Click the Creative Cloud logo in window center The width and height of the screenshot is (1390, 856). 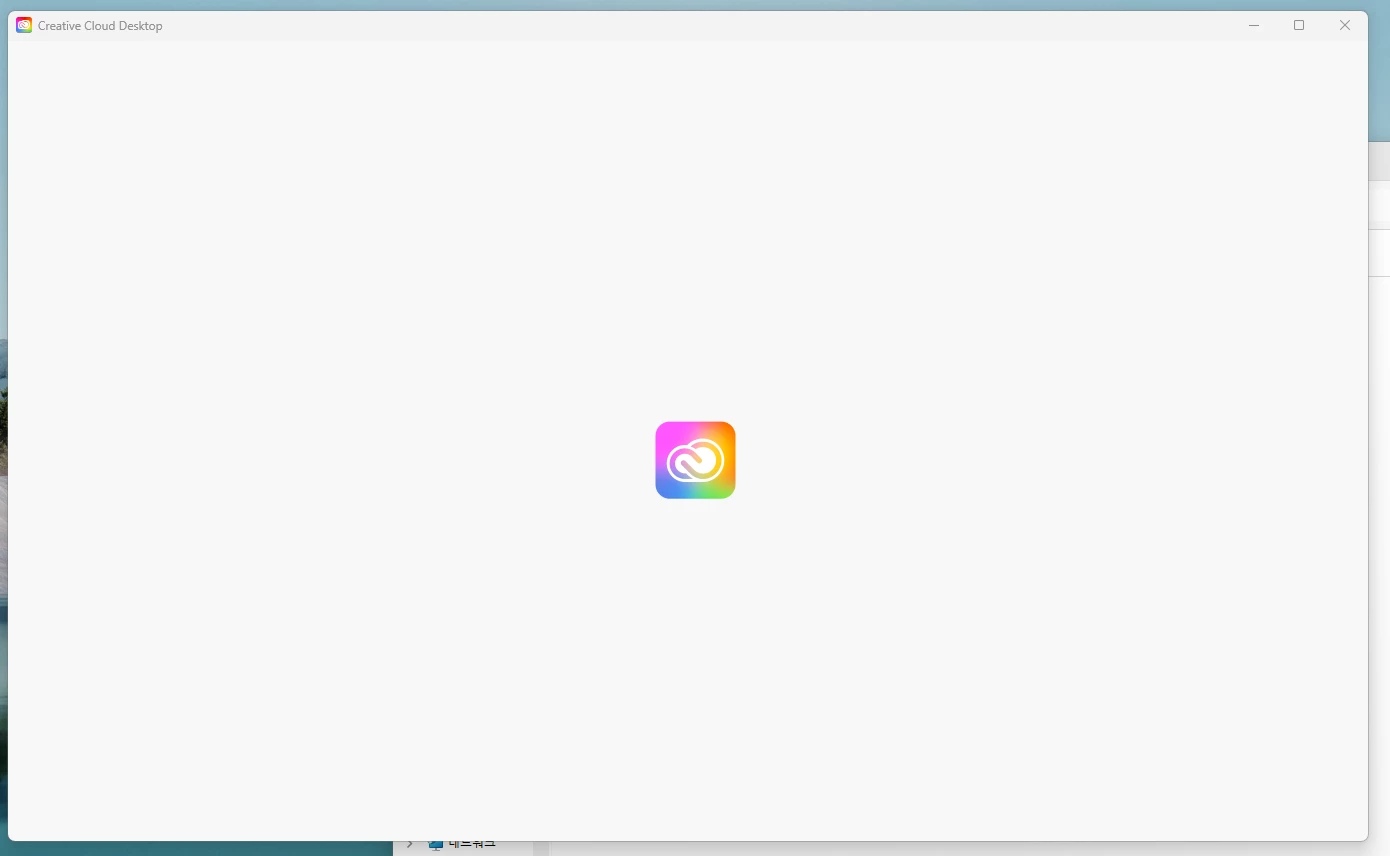695,460
